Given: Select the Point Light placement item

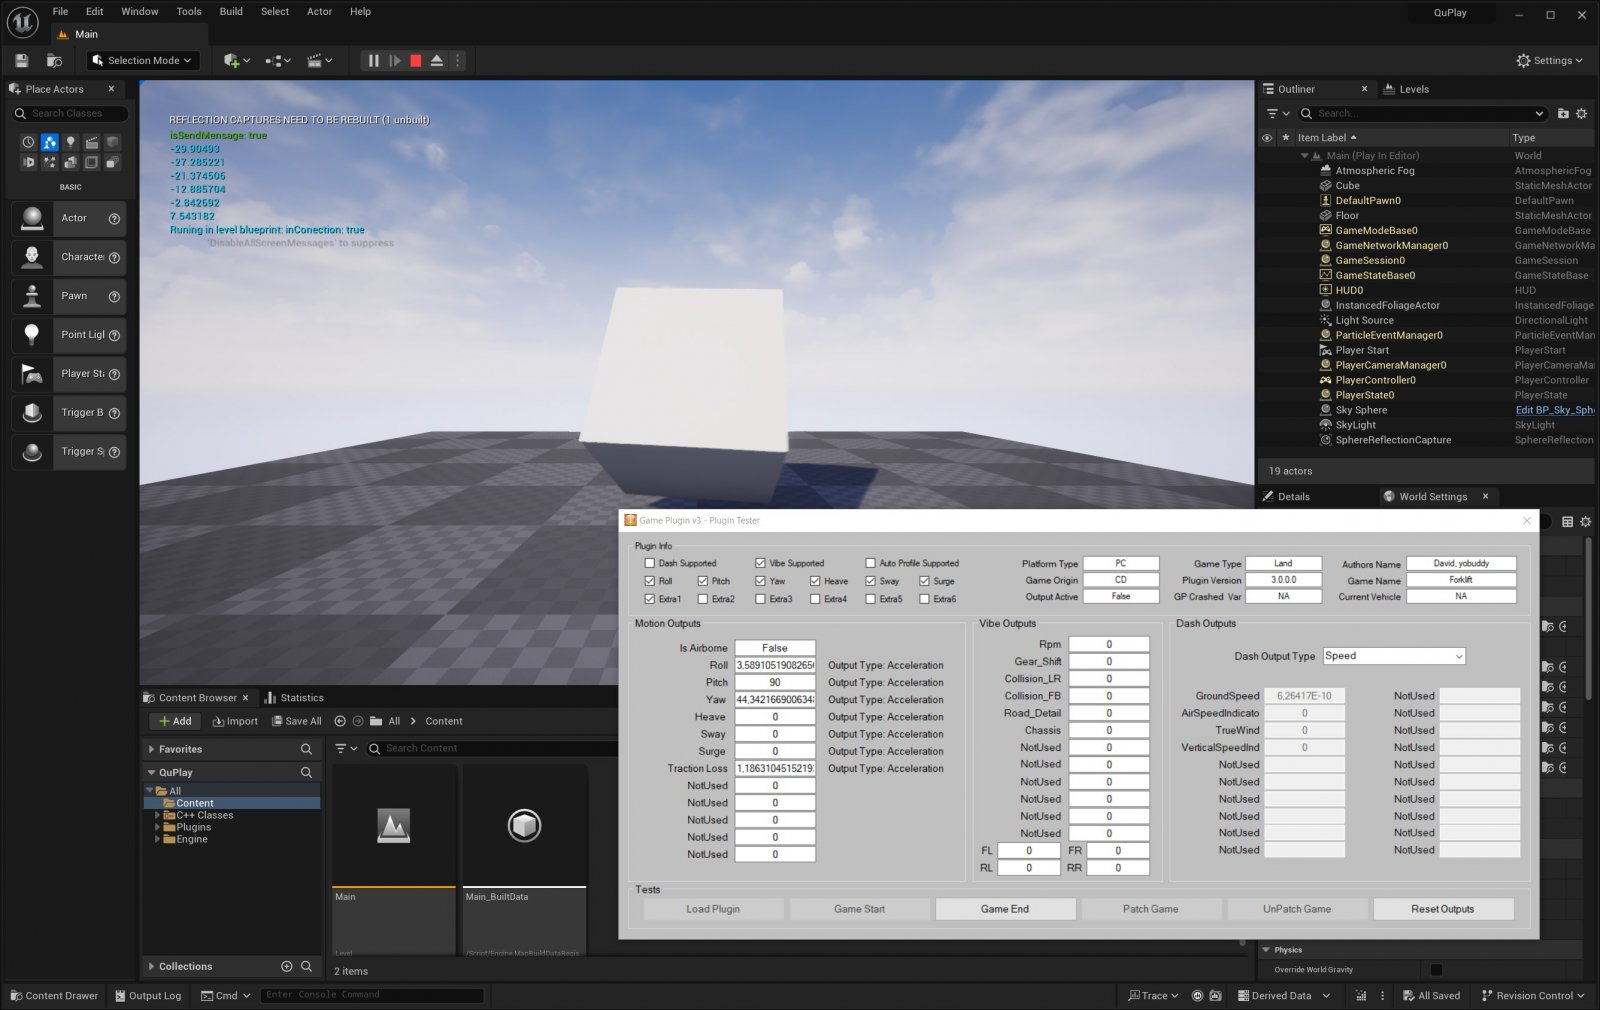Looking at the screenshot, I should click(69, 335).
